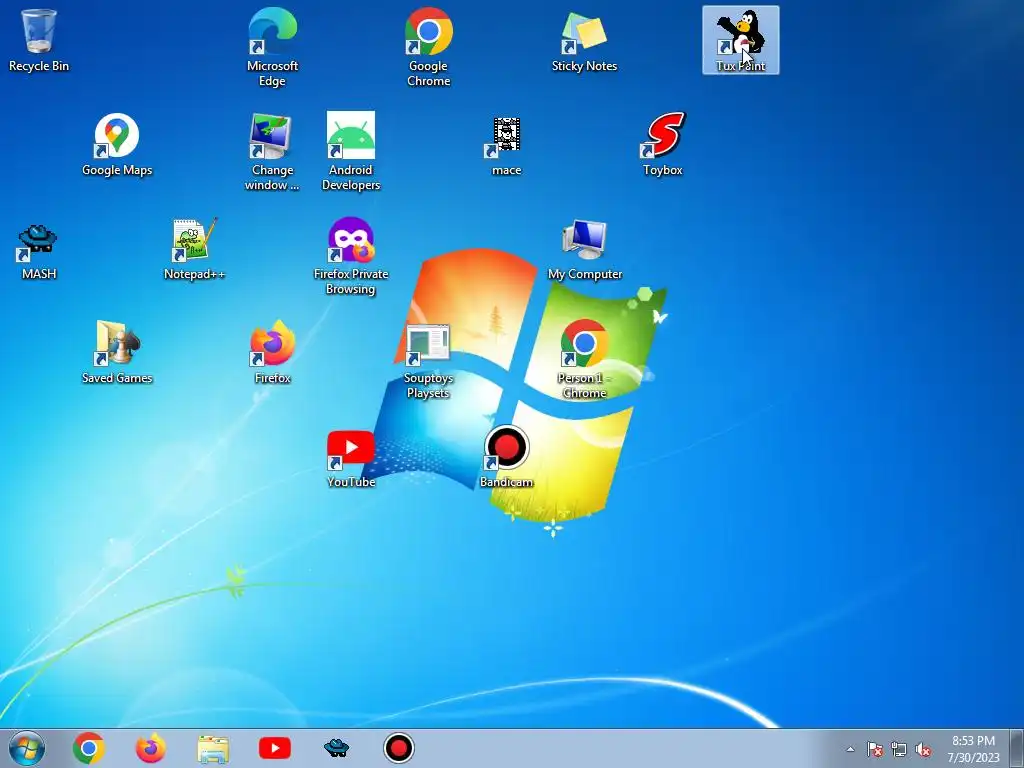
Task: Open the muted volume tray icon
Action: [x=923, y=749]
